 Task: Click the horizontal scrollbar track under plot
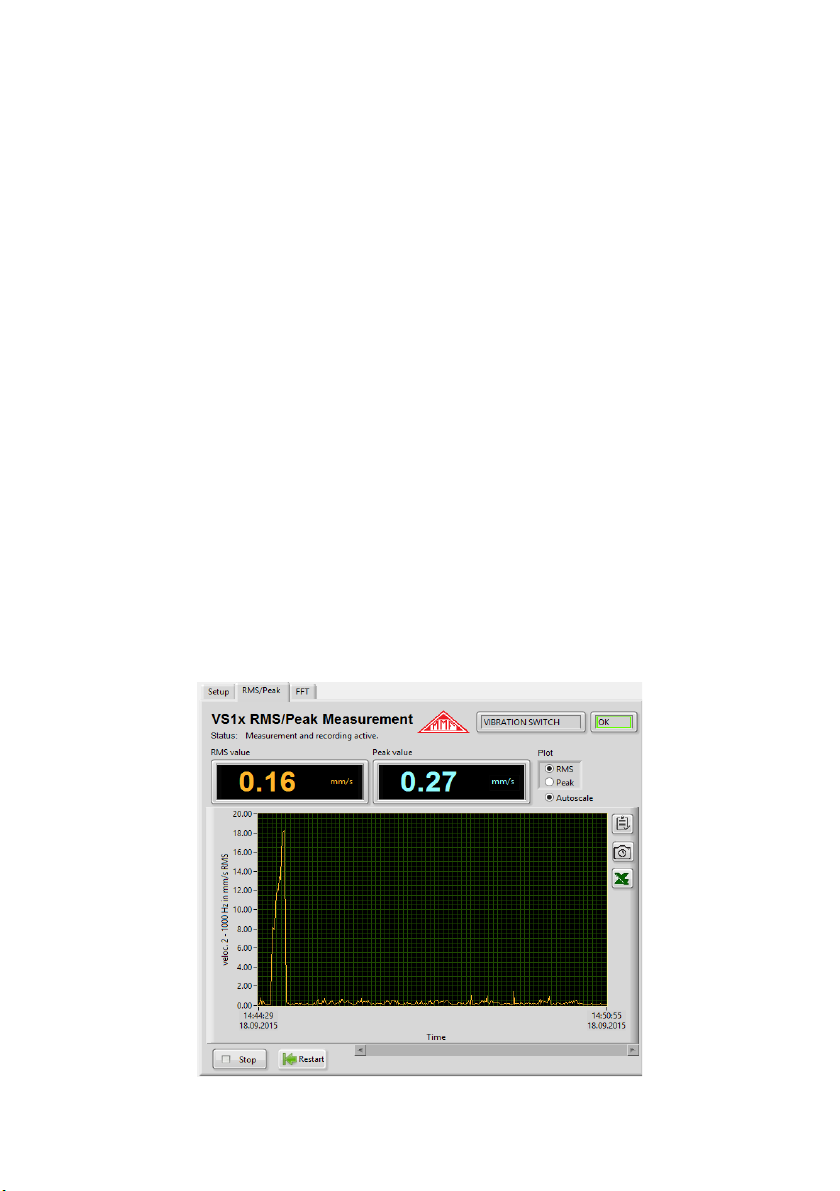click(497, 1050)
